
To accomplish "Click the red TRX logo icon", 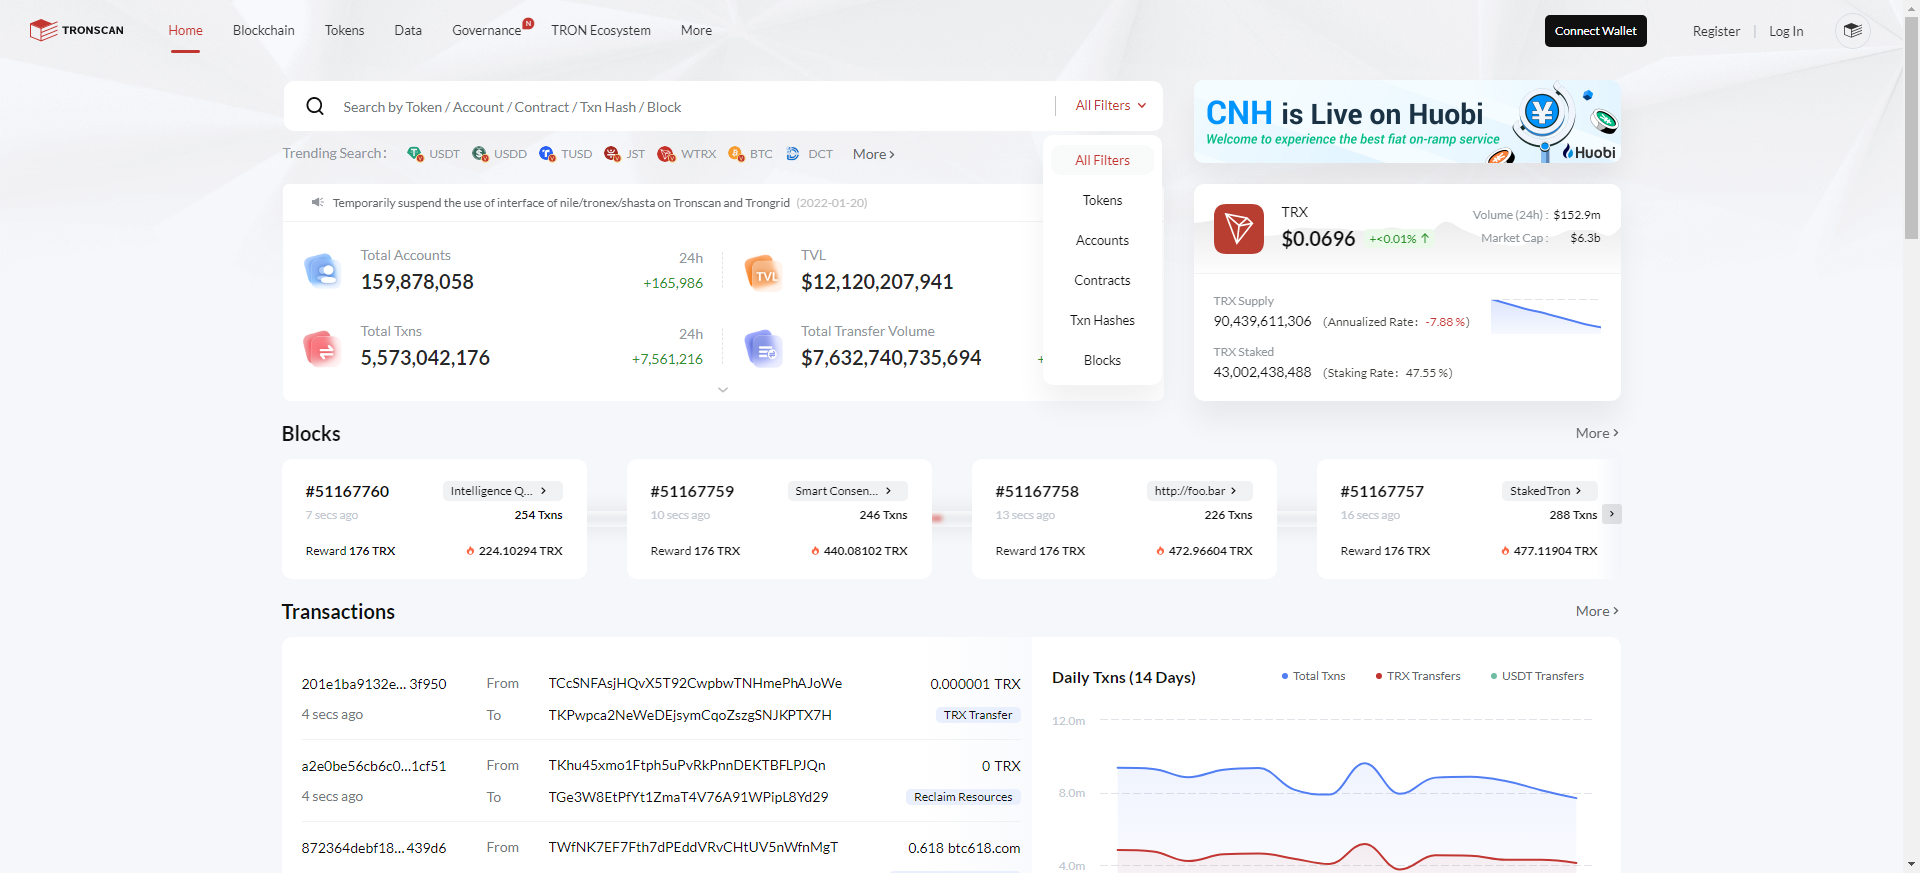I will (1238, 229).
